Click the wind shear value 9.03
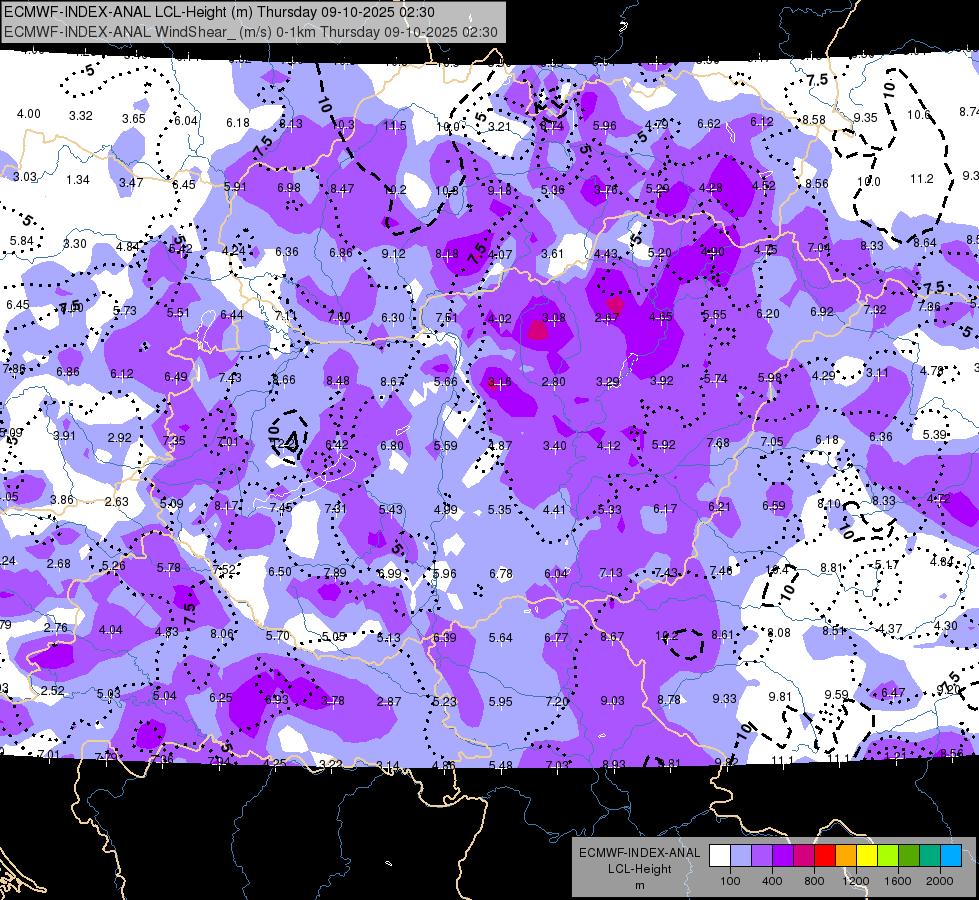 (x=612, y=701)
